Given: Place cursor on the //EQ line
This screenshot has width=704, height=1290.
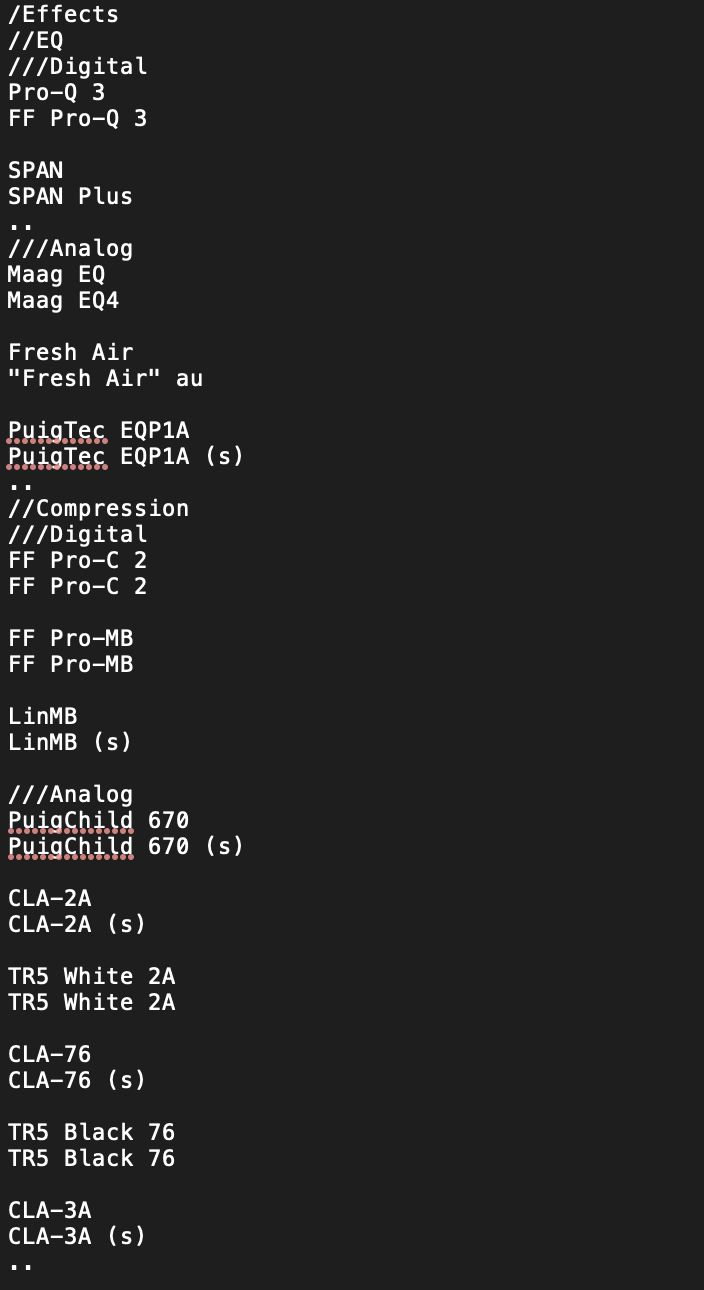Looking at the screenshot, I should click(x=35, y=41).
